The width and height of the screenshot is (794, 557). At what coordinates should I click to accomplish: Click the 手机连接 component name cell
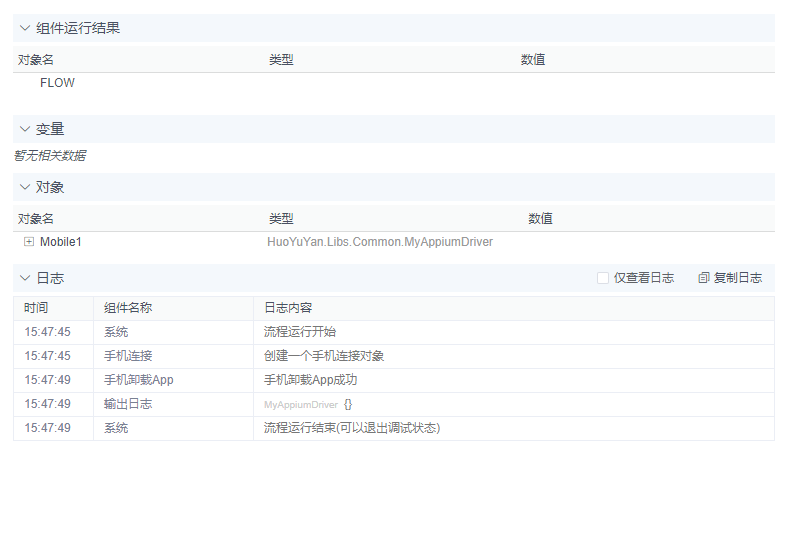tap(173, 356)
